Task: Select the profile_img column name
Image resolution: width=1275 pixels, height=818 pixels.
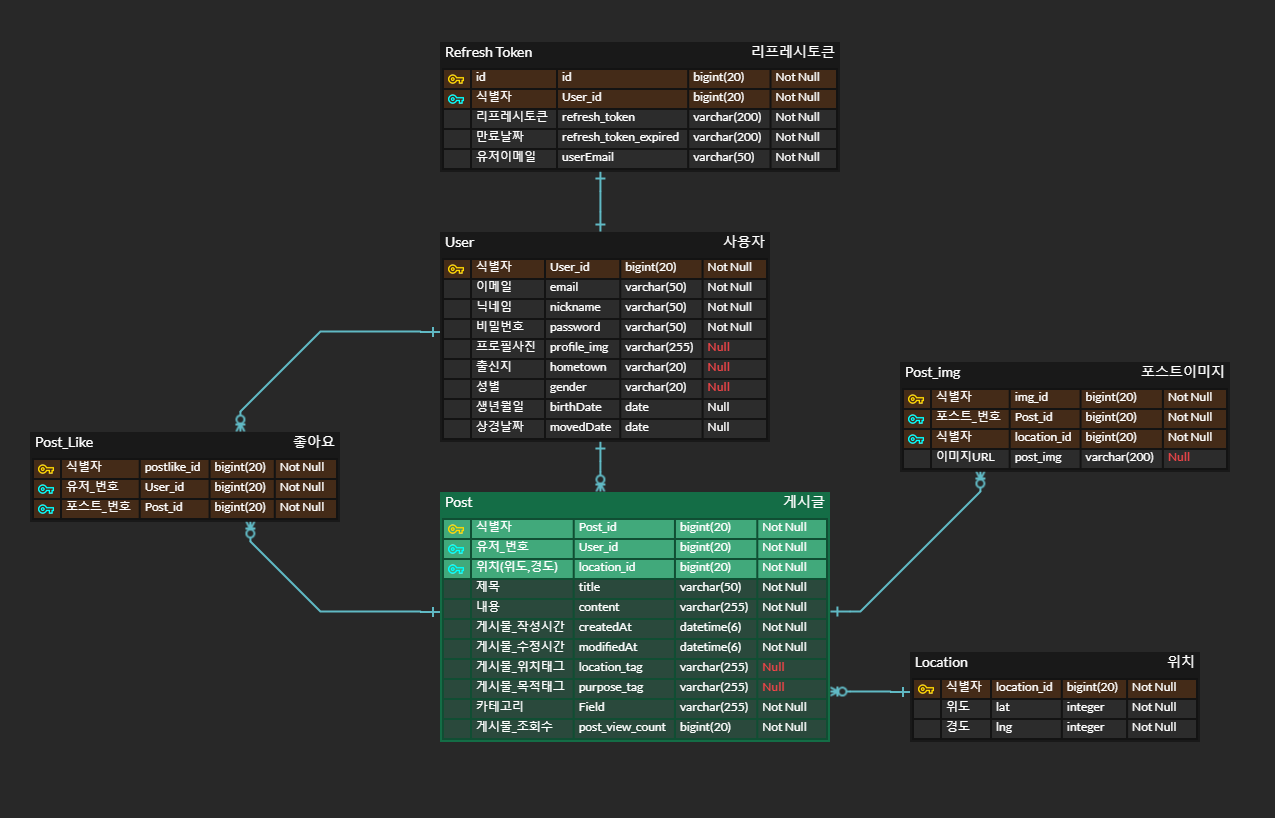Action: [579, 347]
